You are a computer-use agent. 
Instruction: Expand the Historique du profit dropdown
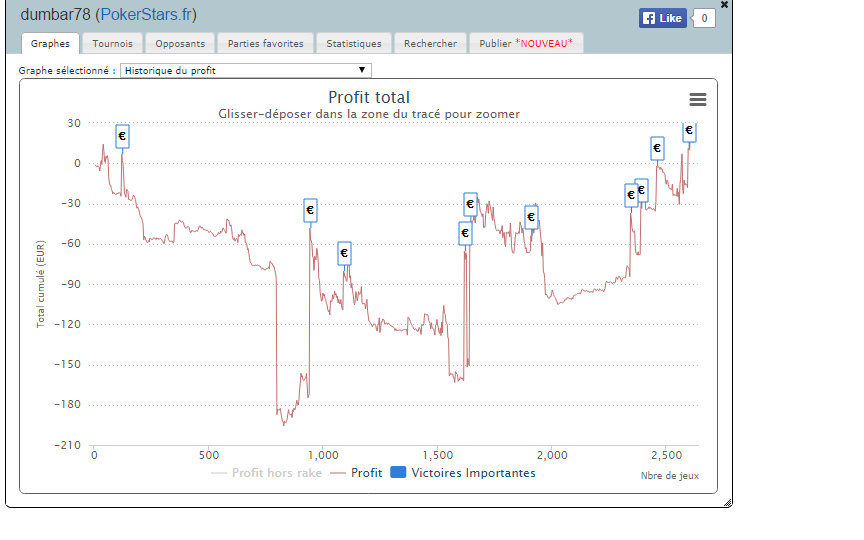(x=246, y=71)
